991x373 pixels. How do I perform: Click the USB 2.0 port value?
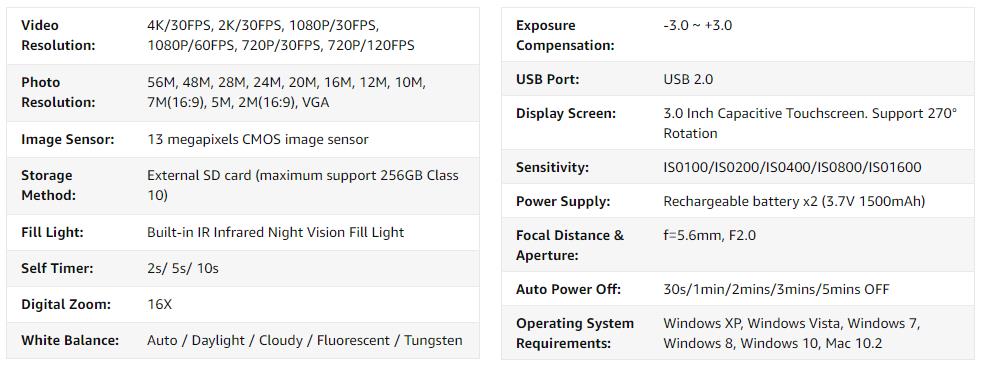point(688,80)
